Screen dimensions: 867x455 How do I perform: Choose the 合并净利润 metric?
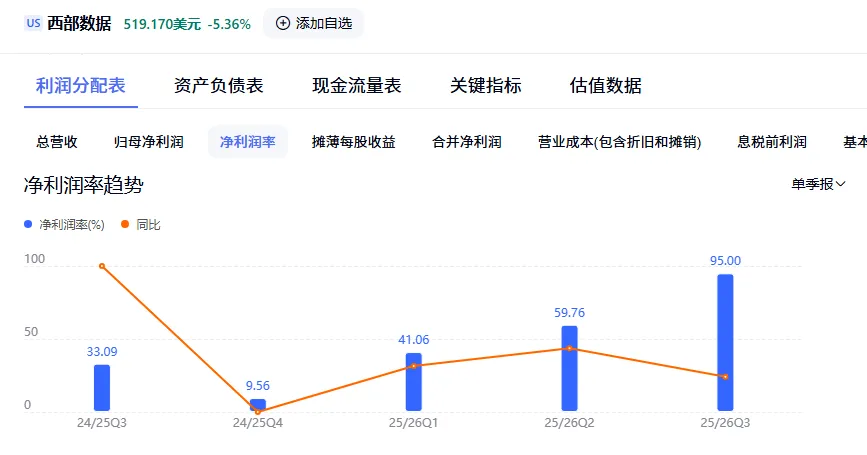coord(467,142)
